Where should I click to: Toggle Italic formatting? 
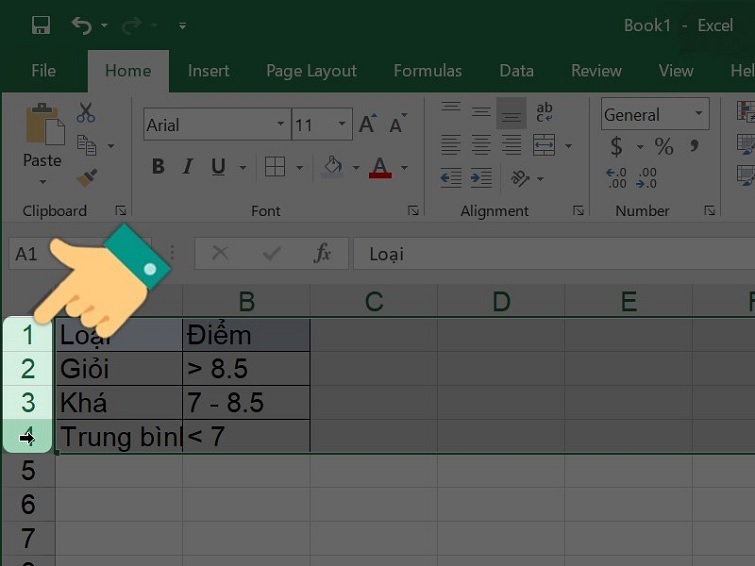(x=188, y=167)
